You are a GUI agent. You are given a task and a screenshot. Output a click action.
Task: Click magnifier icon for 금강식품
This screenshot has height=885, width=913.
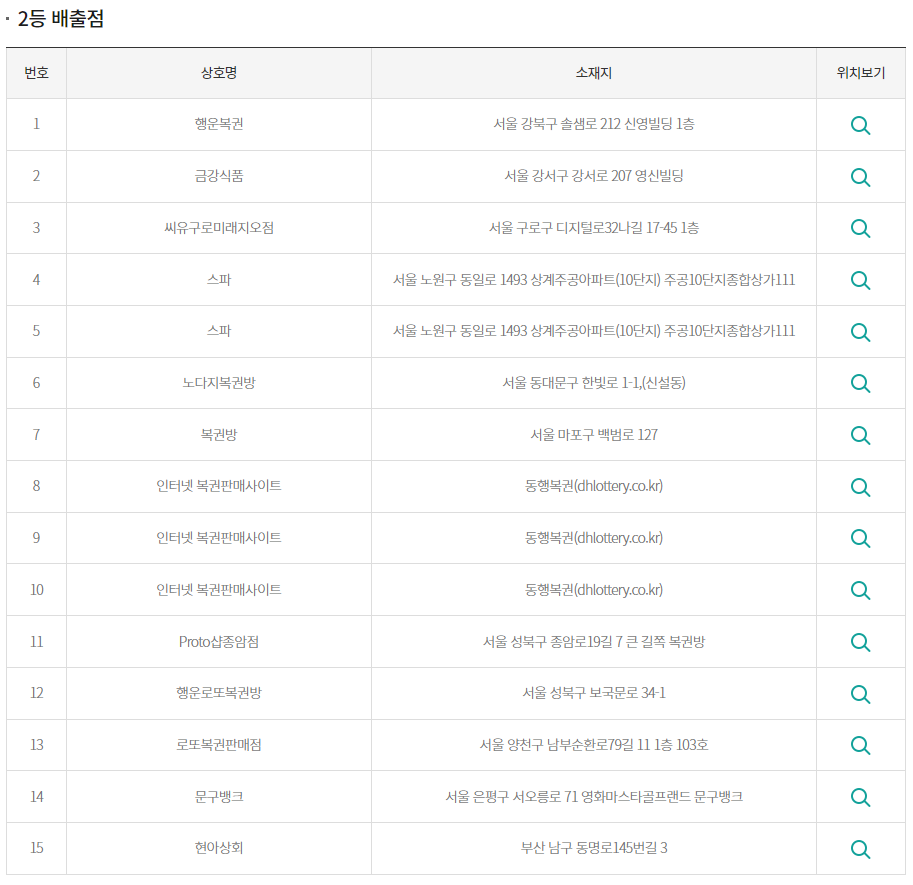click(x=860, y=177)
